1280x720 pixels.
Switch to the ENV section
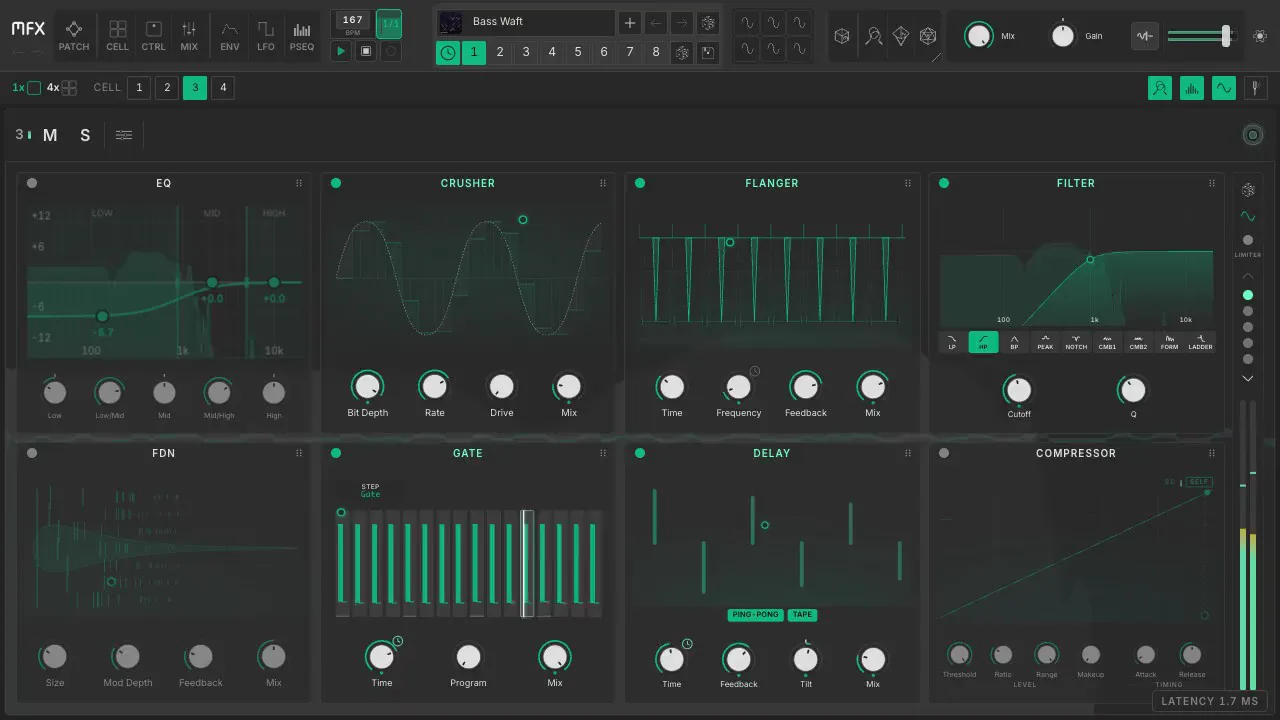[x=230, y=35]
